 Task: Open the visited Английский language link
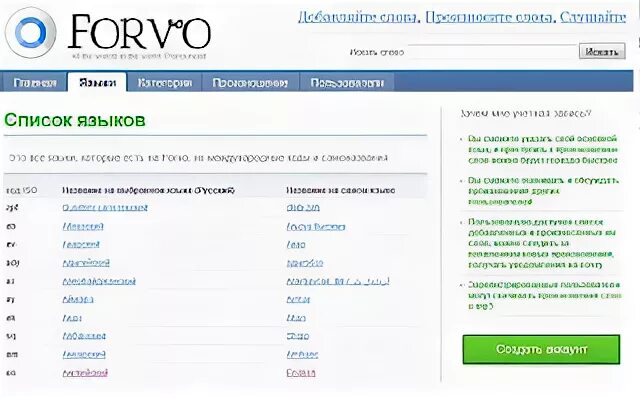click(85, 373)
